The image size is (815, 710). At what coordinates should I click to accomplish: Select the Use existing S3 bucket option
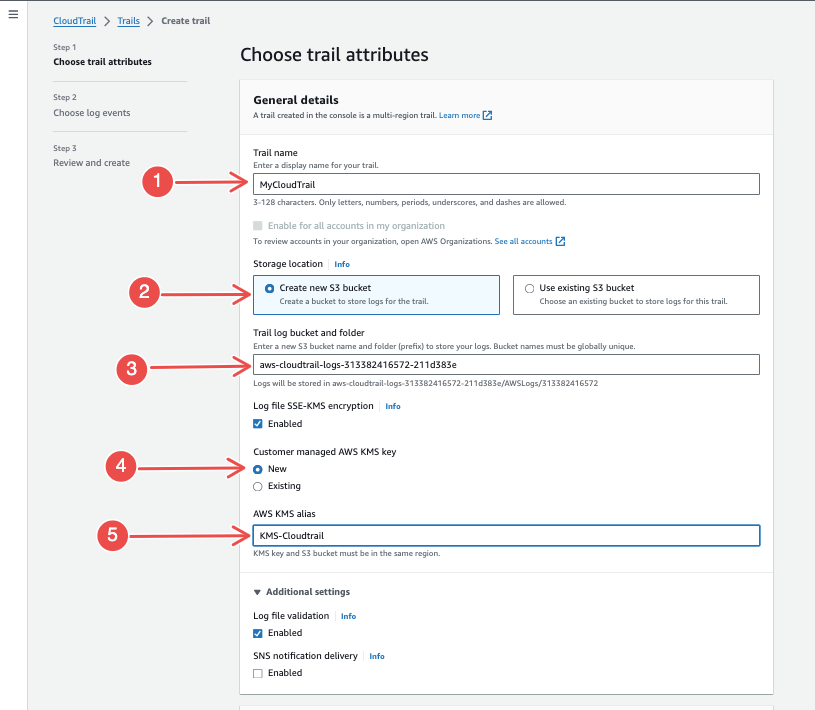[529, 289]
